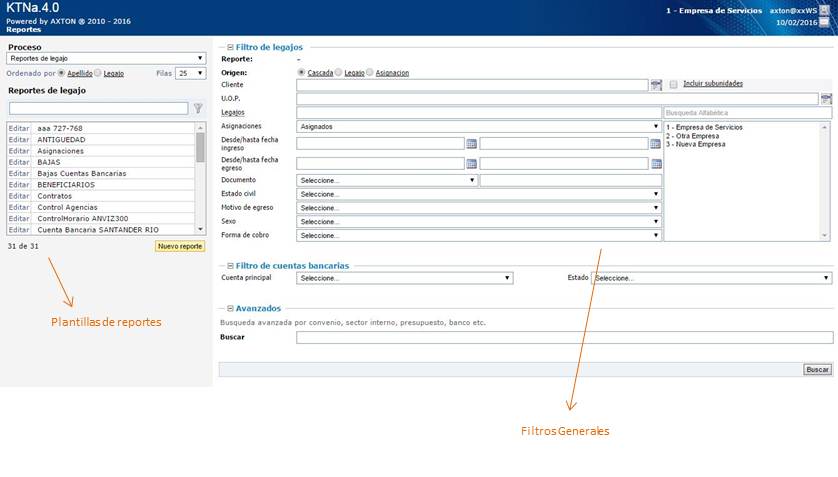Open calendar for fecha egreso start date

pyautogui.click(x=471, y=164)
